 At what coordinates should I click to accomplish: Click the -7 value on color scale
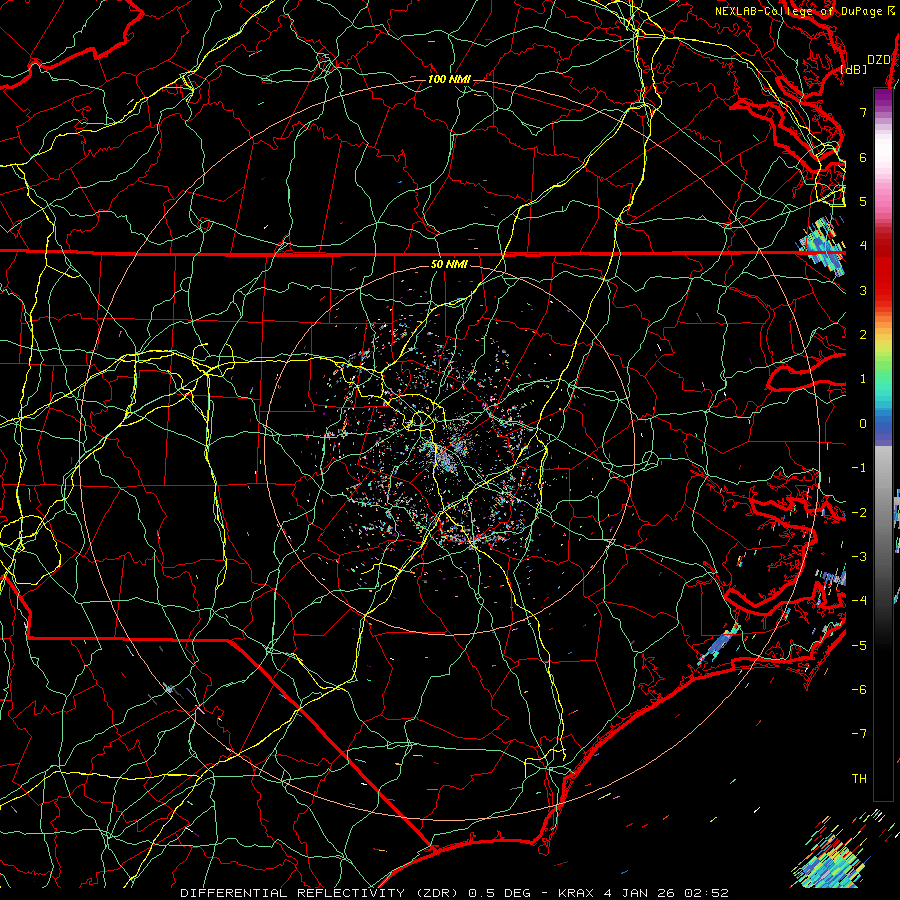(x=859, y=734)
